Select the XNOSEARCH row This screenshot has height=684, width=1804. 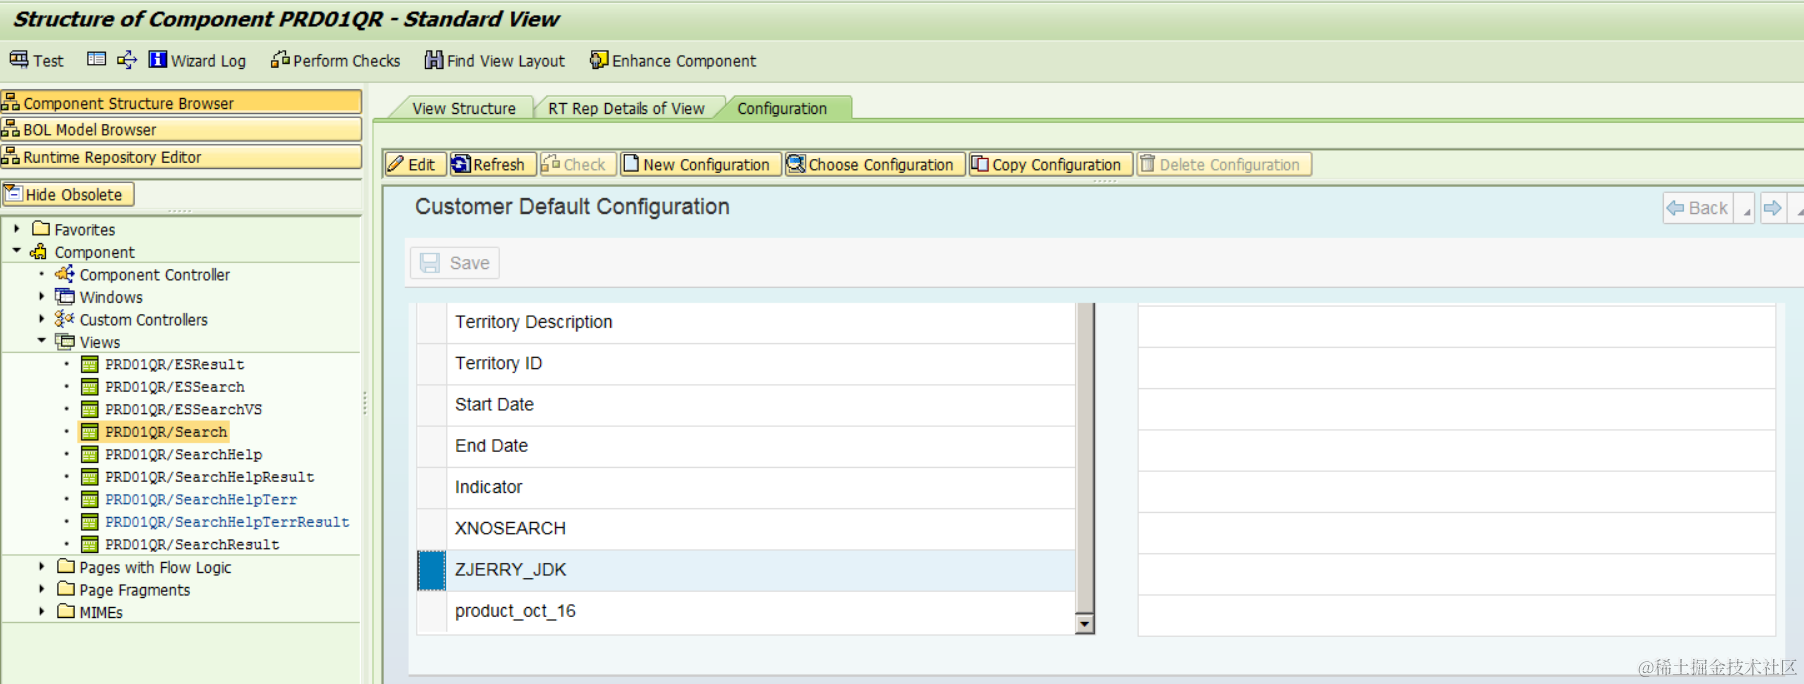click(746, 528)
